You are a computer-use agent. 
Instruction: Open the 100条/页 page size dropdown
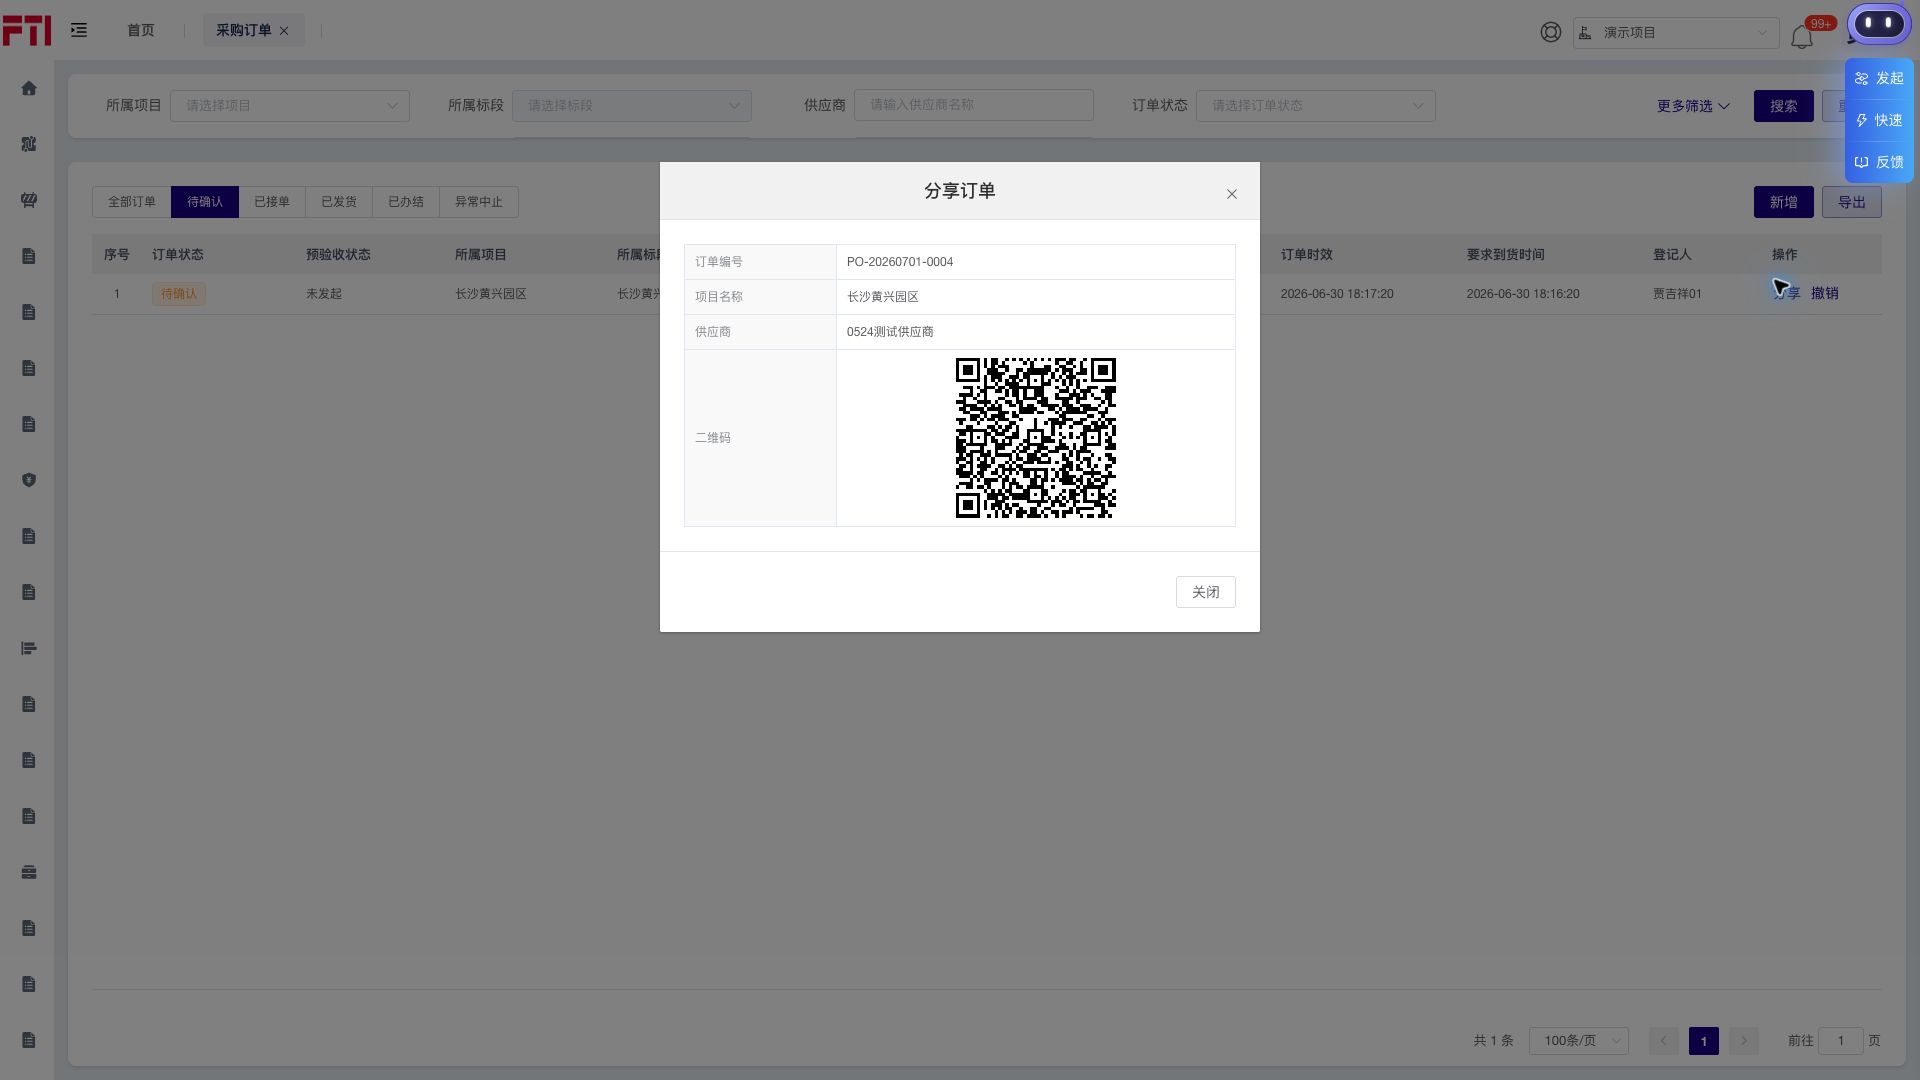(x=1579, y=1041)
